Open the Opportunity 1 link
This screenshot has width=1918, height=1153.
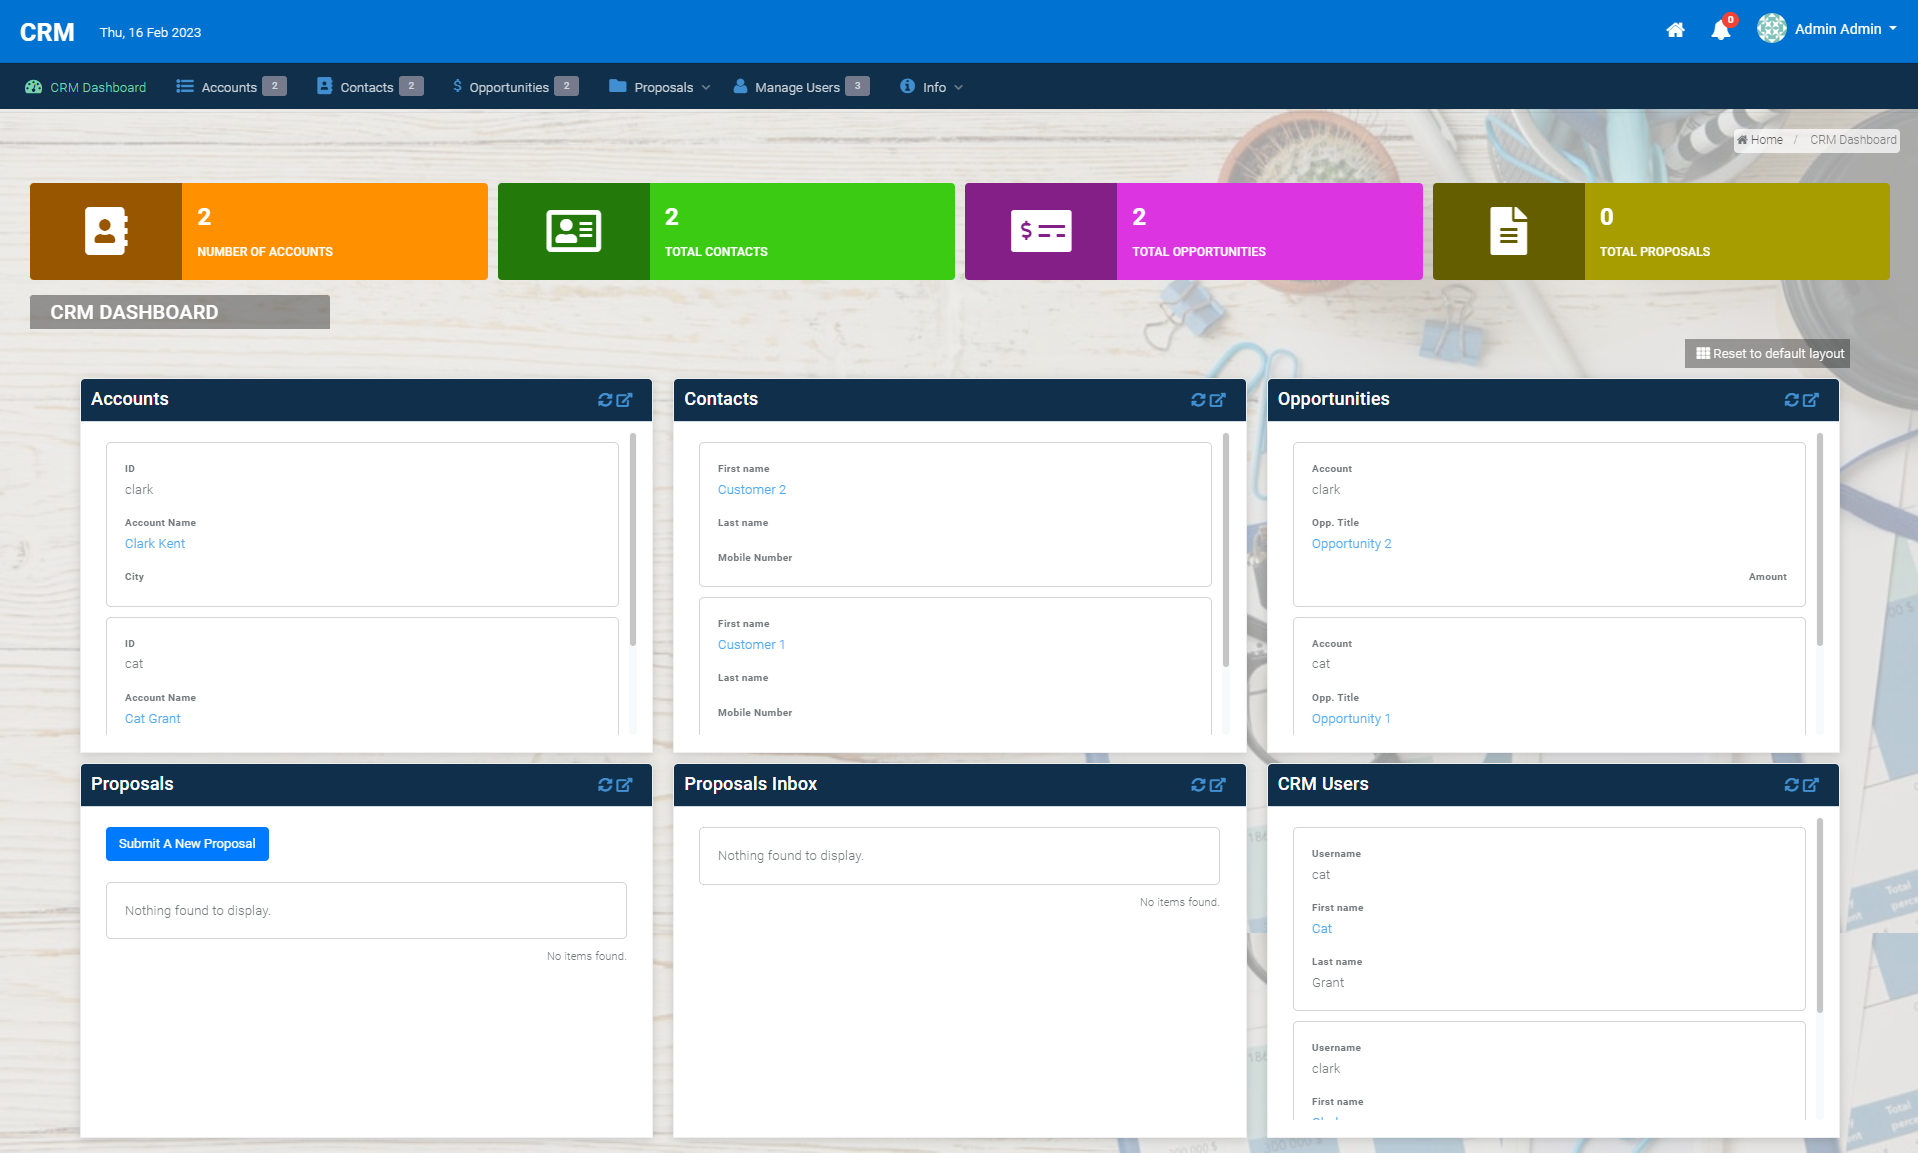point(1351,719)
